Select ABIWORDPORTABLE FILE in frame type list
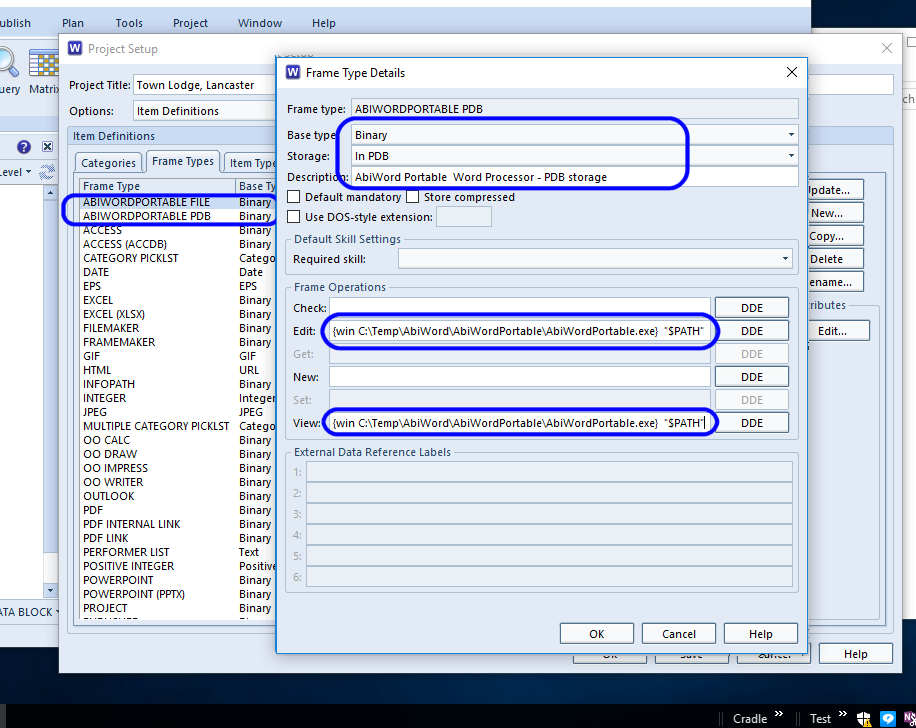The height and width of the screenshot is (728, 916). [177, 202]
